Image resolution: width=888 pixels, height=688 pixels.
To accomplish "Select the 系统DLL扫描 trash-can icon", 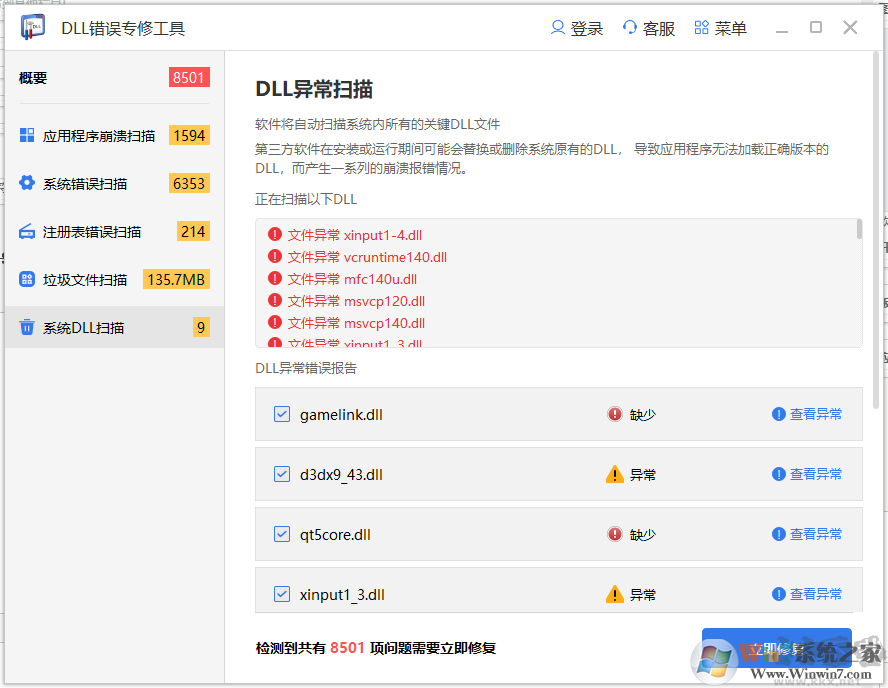I will click(27, 327).
